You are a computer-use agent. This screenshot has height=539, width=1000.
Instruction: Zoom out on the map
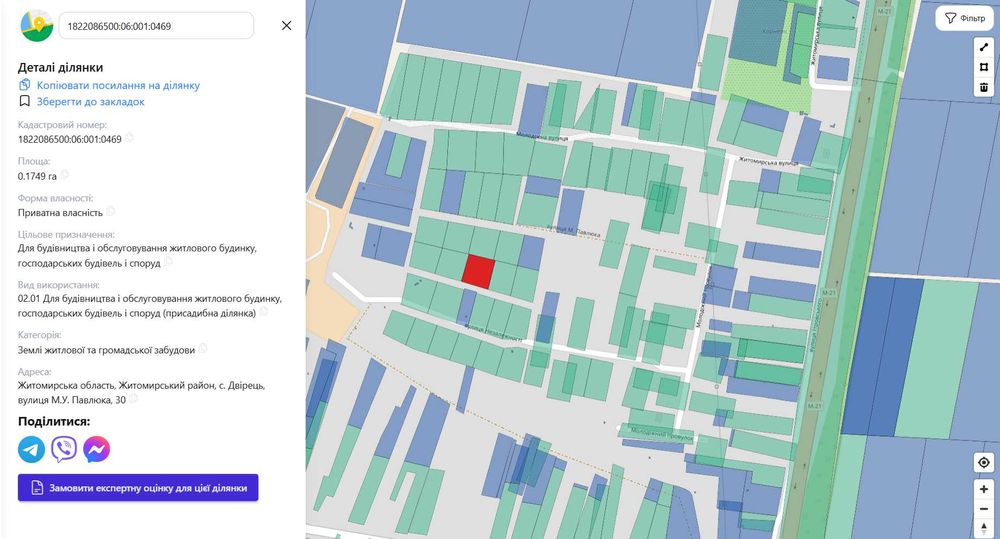pyautogui.click(x=984, y=509)
